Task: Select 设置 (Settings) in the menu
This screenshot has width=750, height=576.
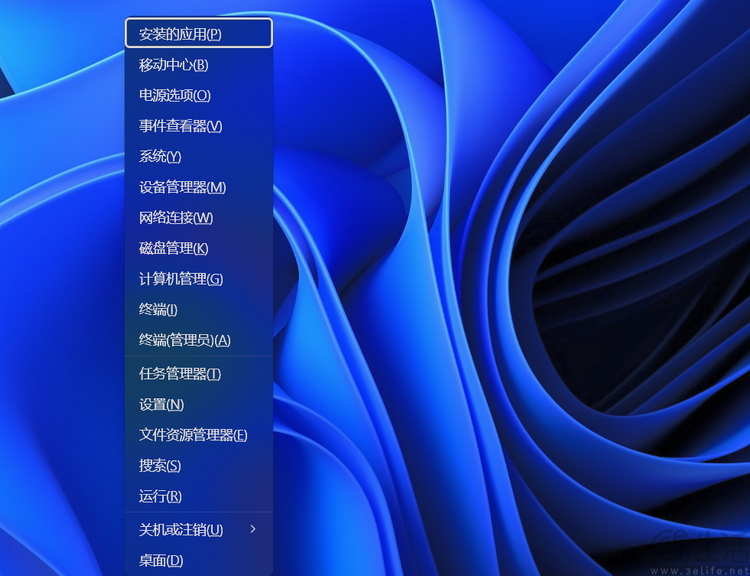Action: [x=161, y=405]
